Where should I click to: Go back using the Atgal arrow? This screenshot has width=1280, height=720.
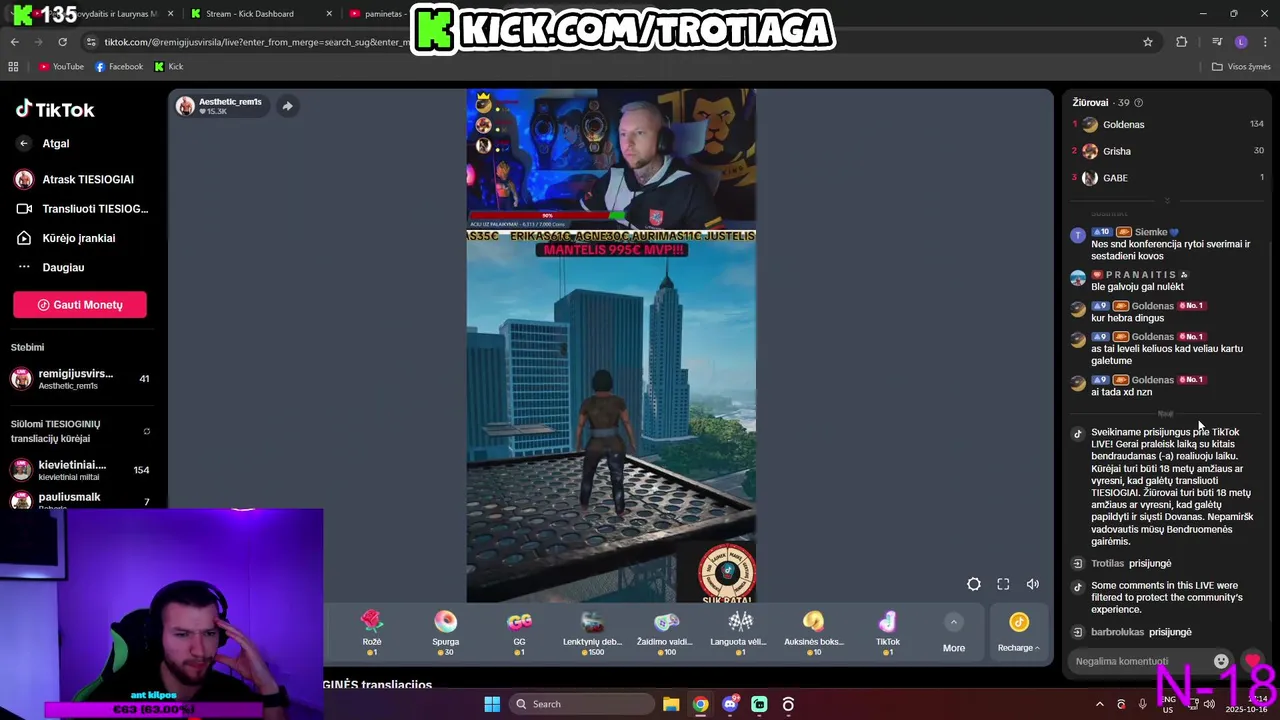pyautogui.click(x=24, y=143)
